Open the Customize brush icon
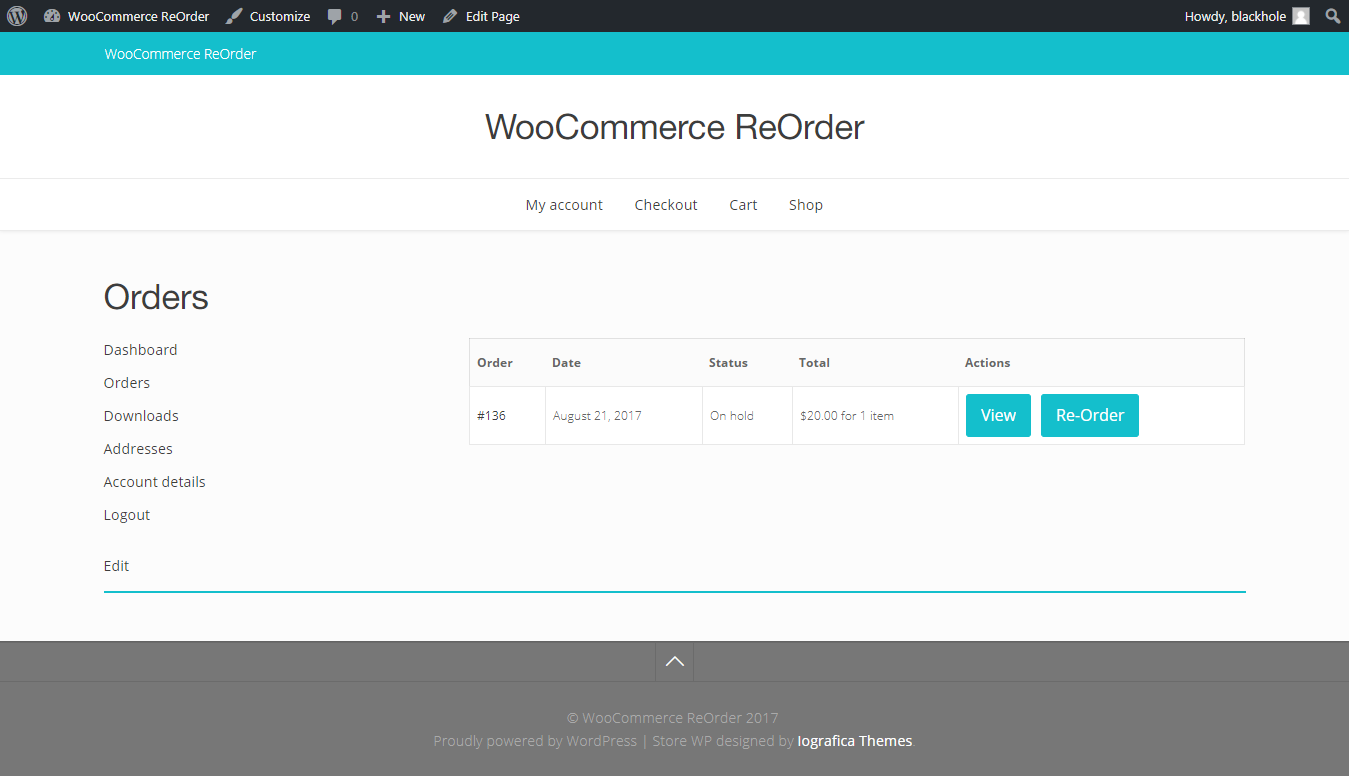1349x776 pixels. (x=233, y=16)
